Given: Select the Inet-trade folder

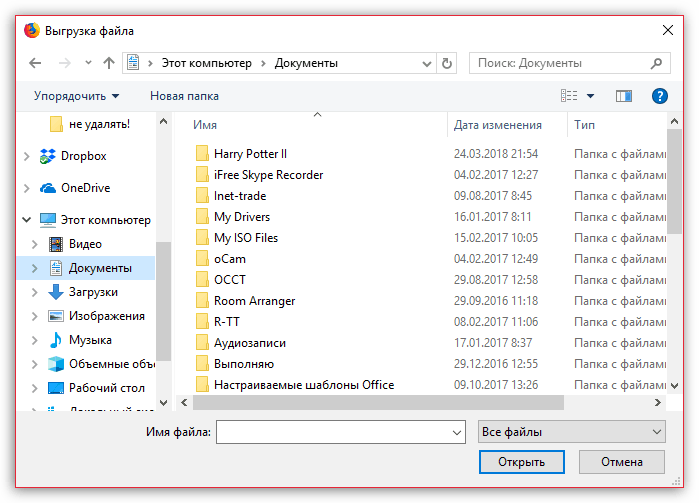Looking at the screenshot, I should coord(231,196).
